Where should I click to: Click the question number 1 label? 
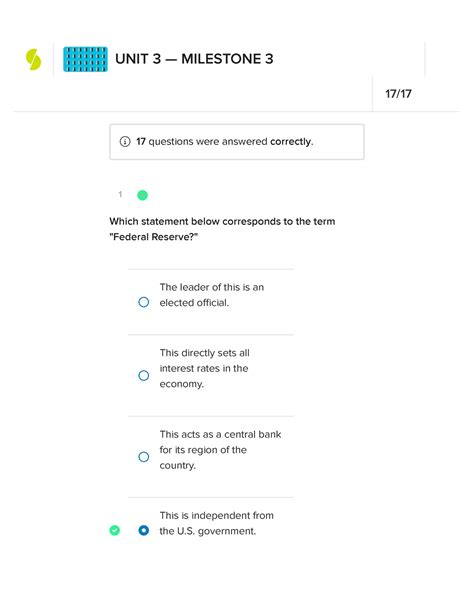tap(120, 194)
